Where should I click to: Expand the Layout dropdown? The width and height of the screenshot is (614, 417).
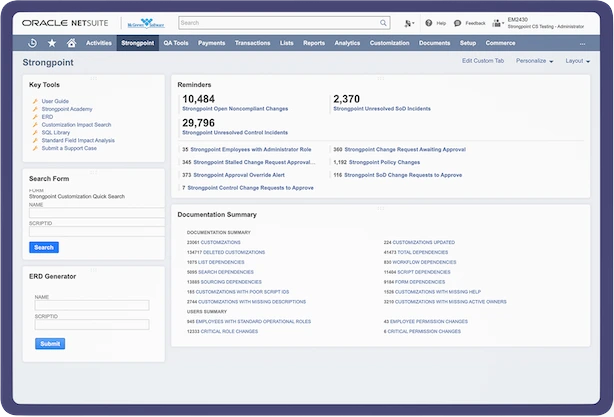coord(575,62)
